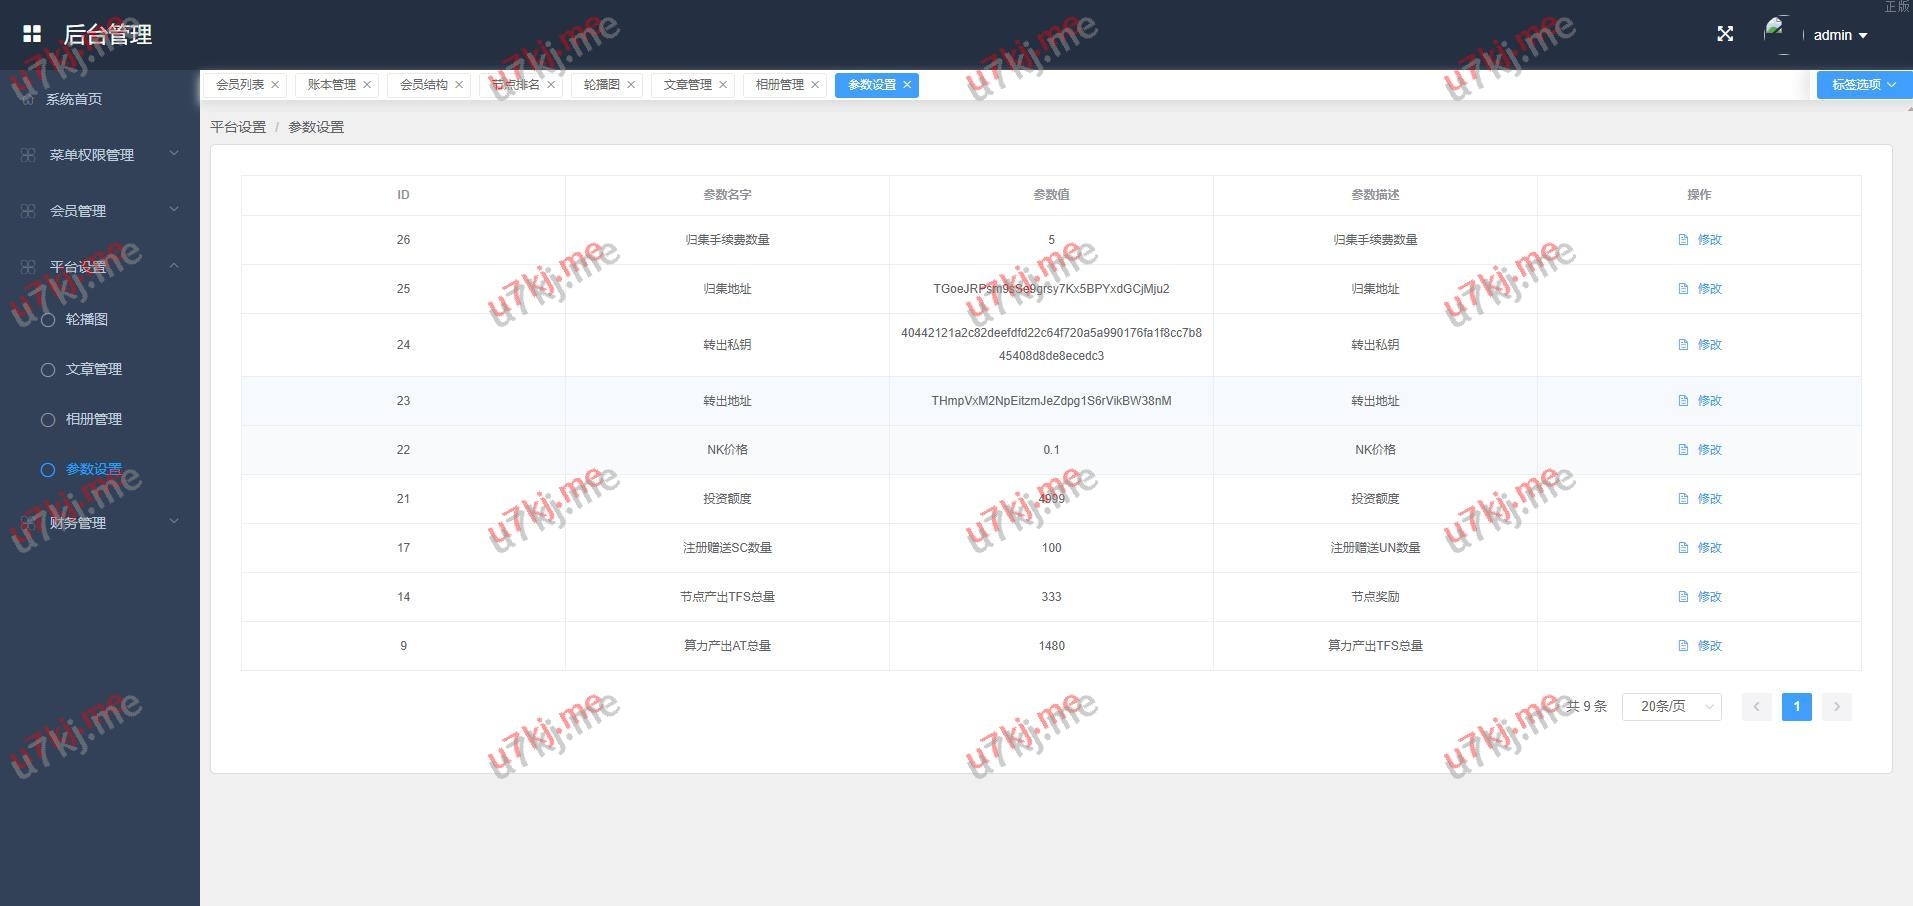Select 相册管理 in the sidebar submenu

[93, 419]
